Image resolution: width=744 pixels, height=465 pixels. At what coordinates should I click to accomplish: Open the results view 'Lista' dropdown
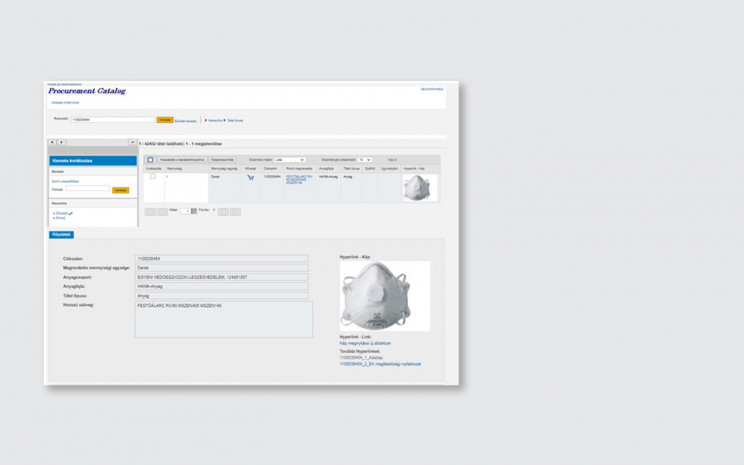290,160
